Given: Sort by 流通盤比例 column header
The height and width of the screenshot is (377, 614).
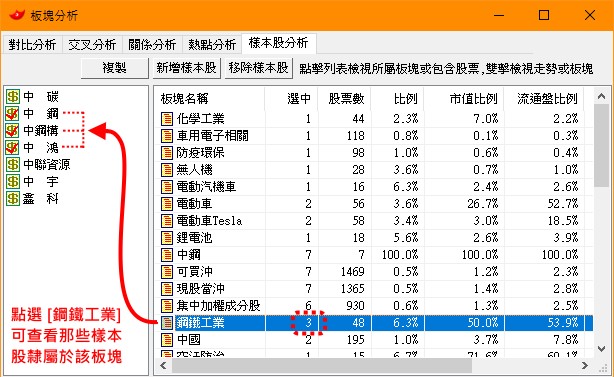Looking at the screenshot, I should (x=544, y=99).
